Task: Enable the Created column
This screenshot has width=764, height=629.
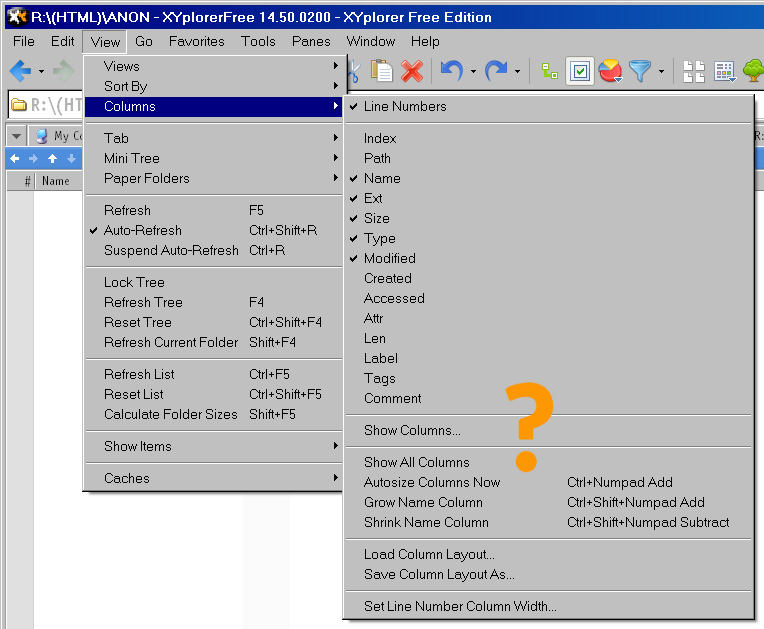Action: tap(548, 278)
